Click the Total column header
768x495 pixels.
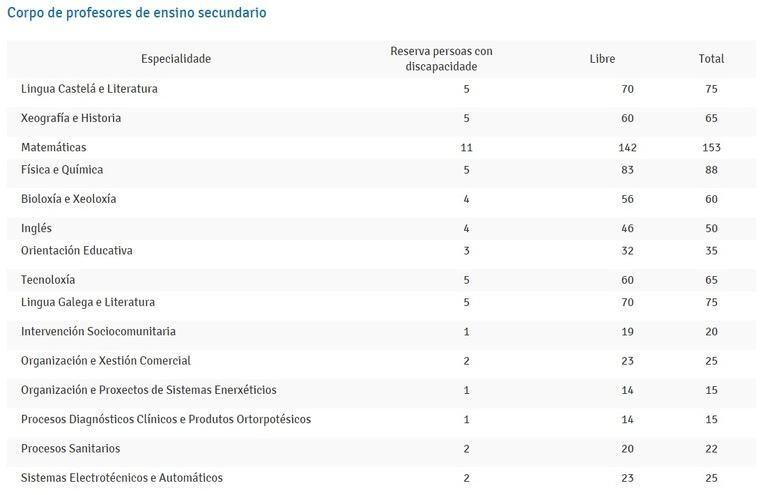[711, 59]
